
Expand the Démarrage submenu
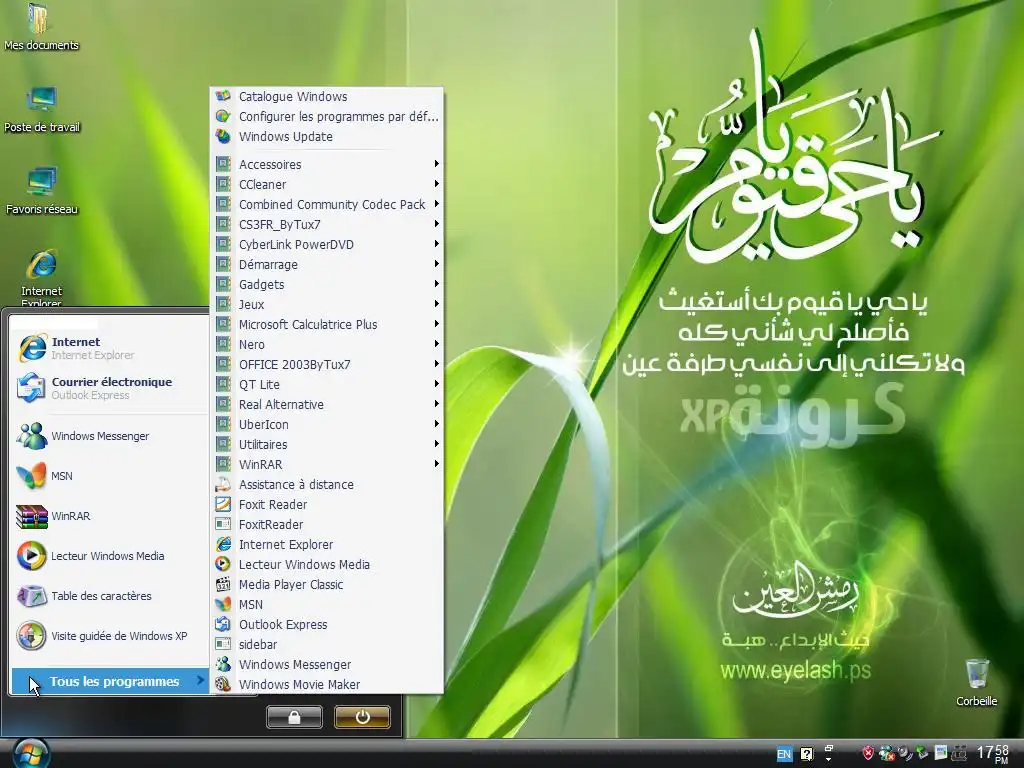point(327,264)
